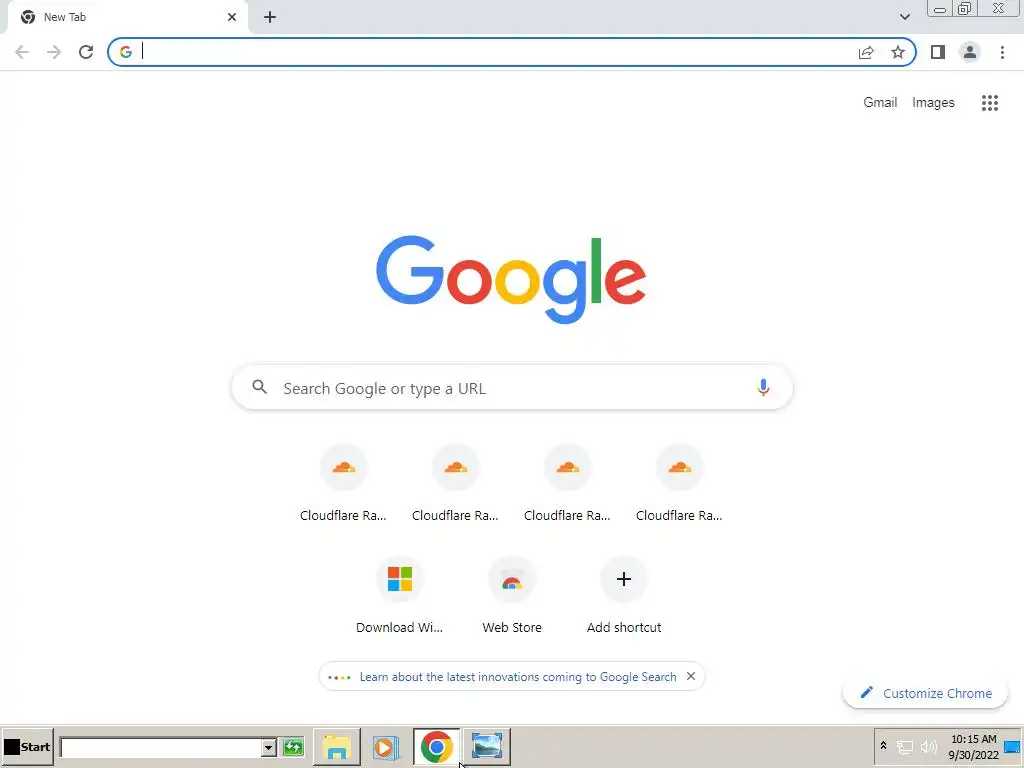This screenshot has height=768, width=1024.
Task: Open the Chrome side panel
Action: (938, 52)
